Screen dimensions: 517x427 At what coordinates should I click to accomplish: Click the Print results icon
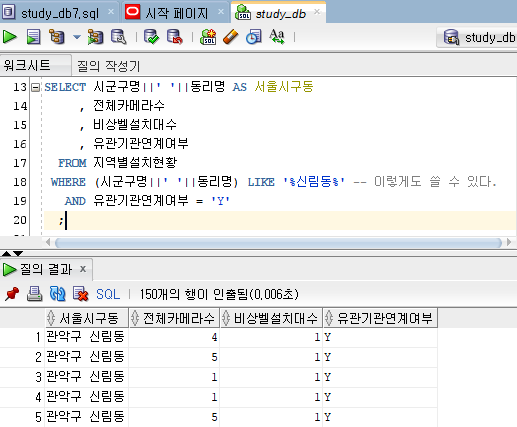click(35, 294)
